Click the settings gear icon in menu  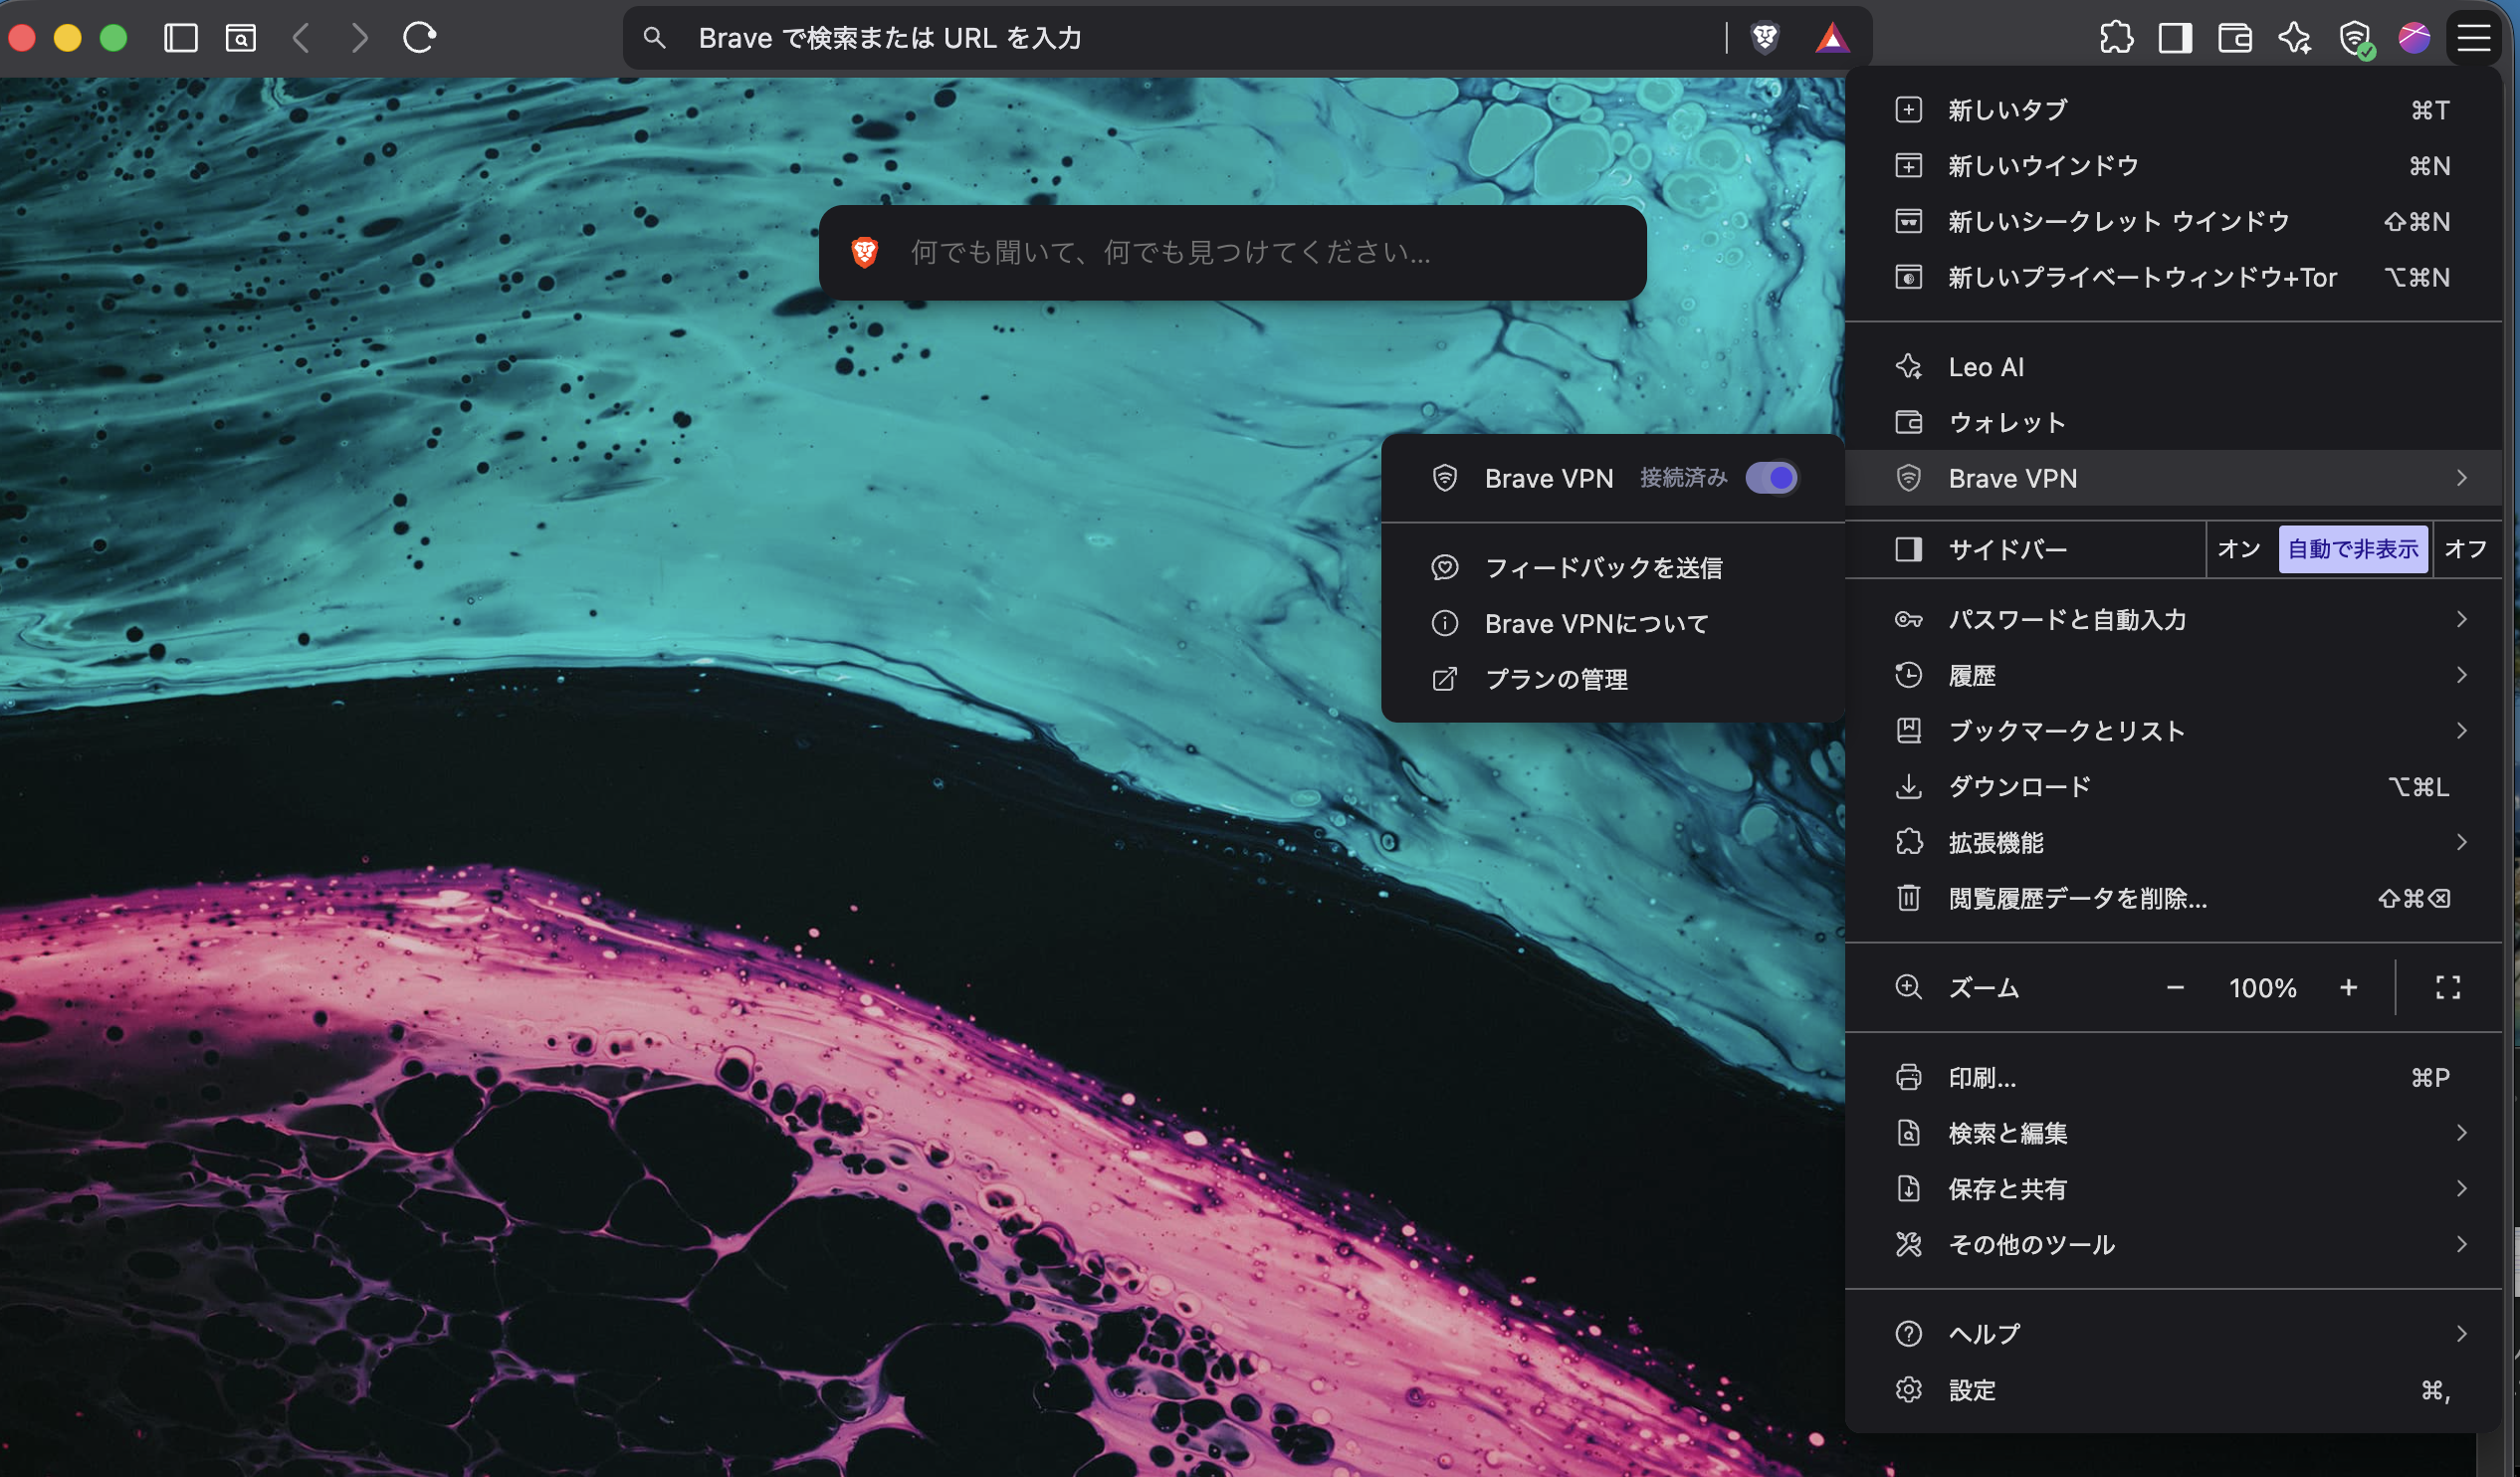point(1909,1390)
